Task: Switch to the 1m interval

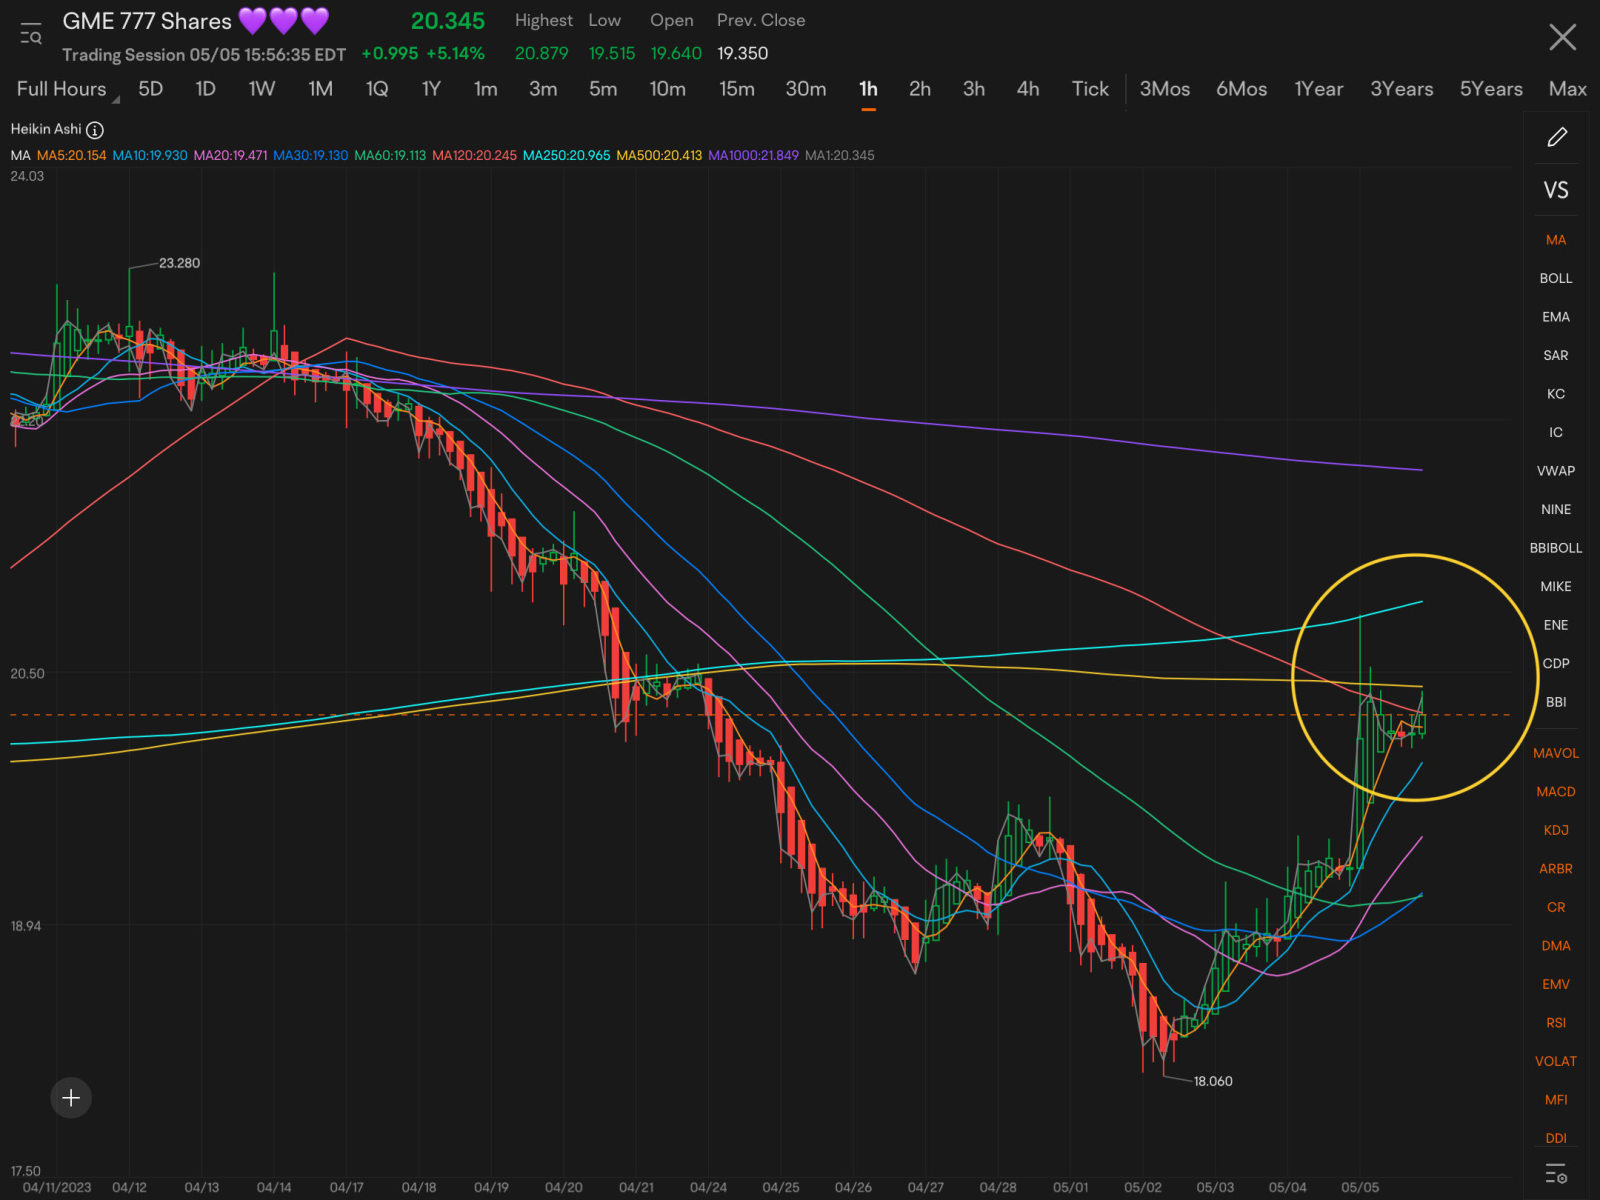Action: point(486,89)
